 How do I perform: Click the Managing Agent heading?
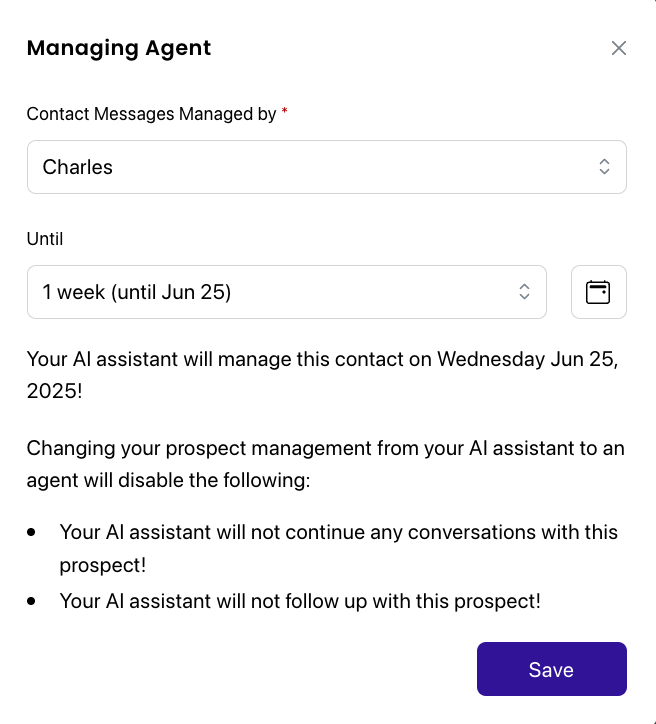point(119,48)
